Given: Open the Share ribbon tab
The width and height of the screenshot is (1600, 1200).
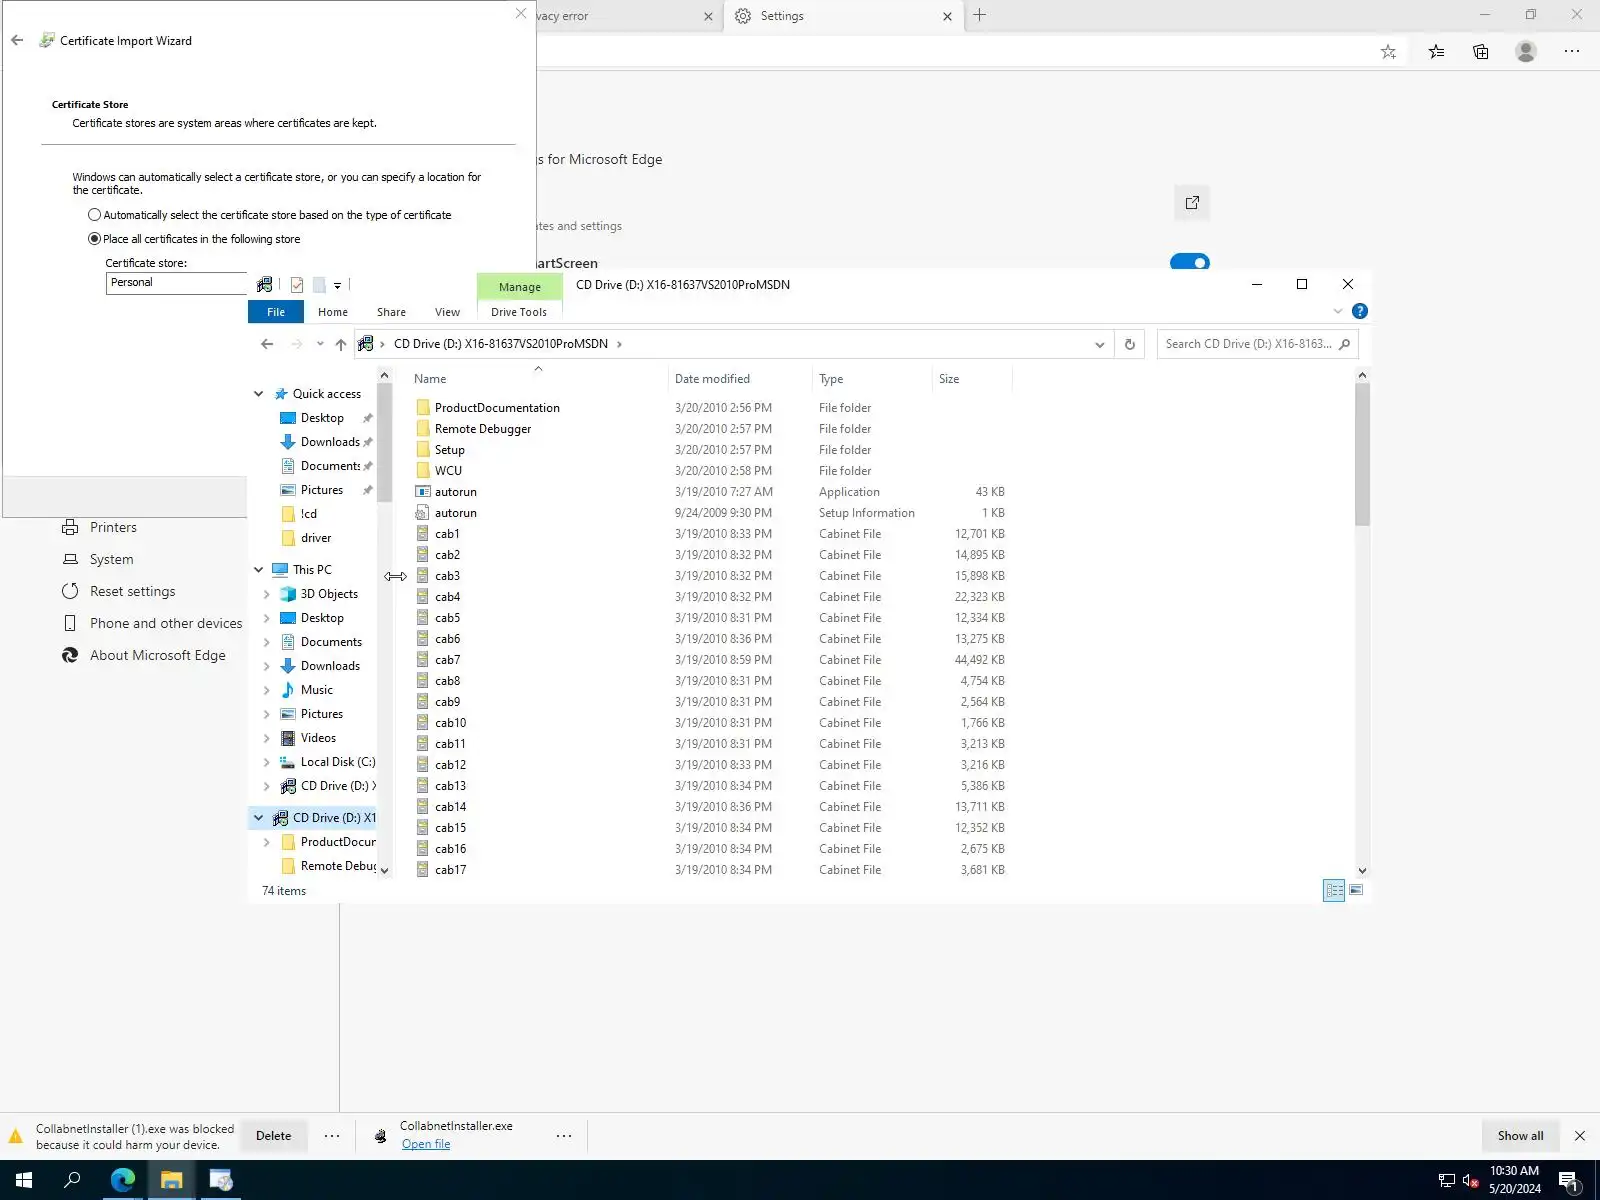Looking at the screenshot, I should pyautogui.click(x=391, y=312).
